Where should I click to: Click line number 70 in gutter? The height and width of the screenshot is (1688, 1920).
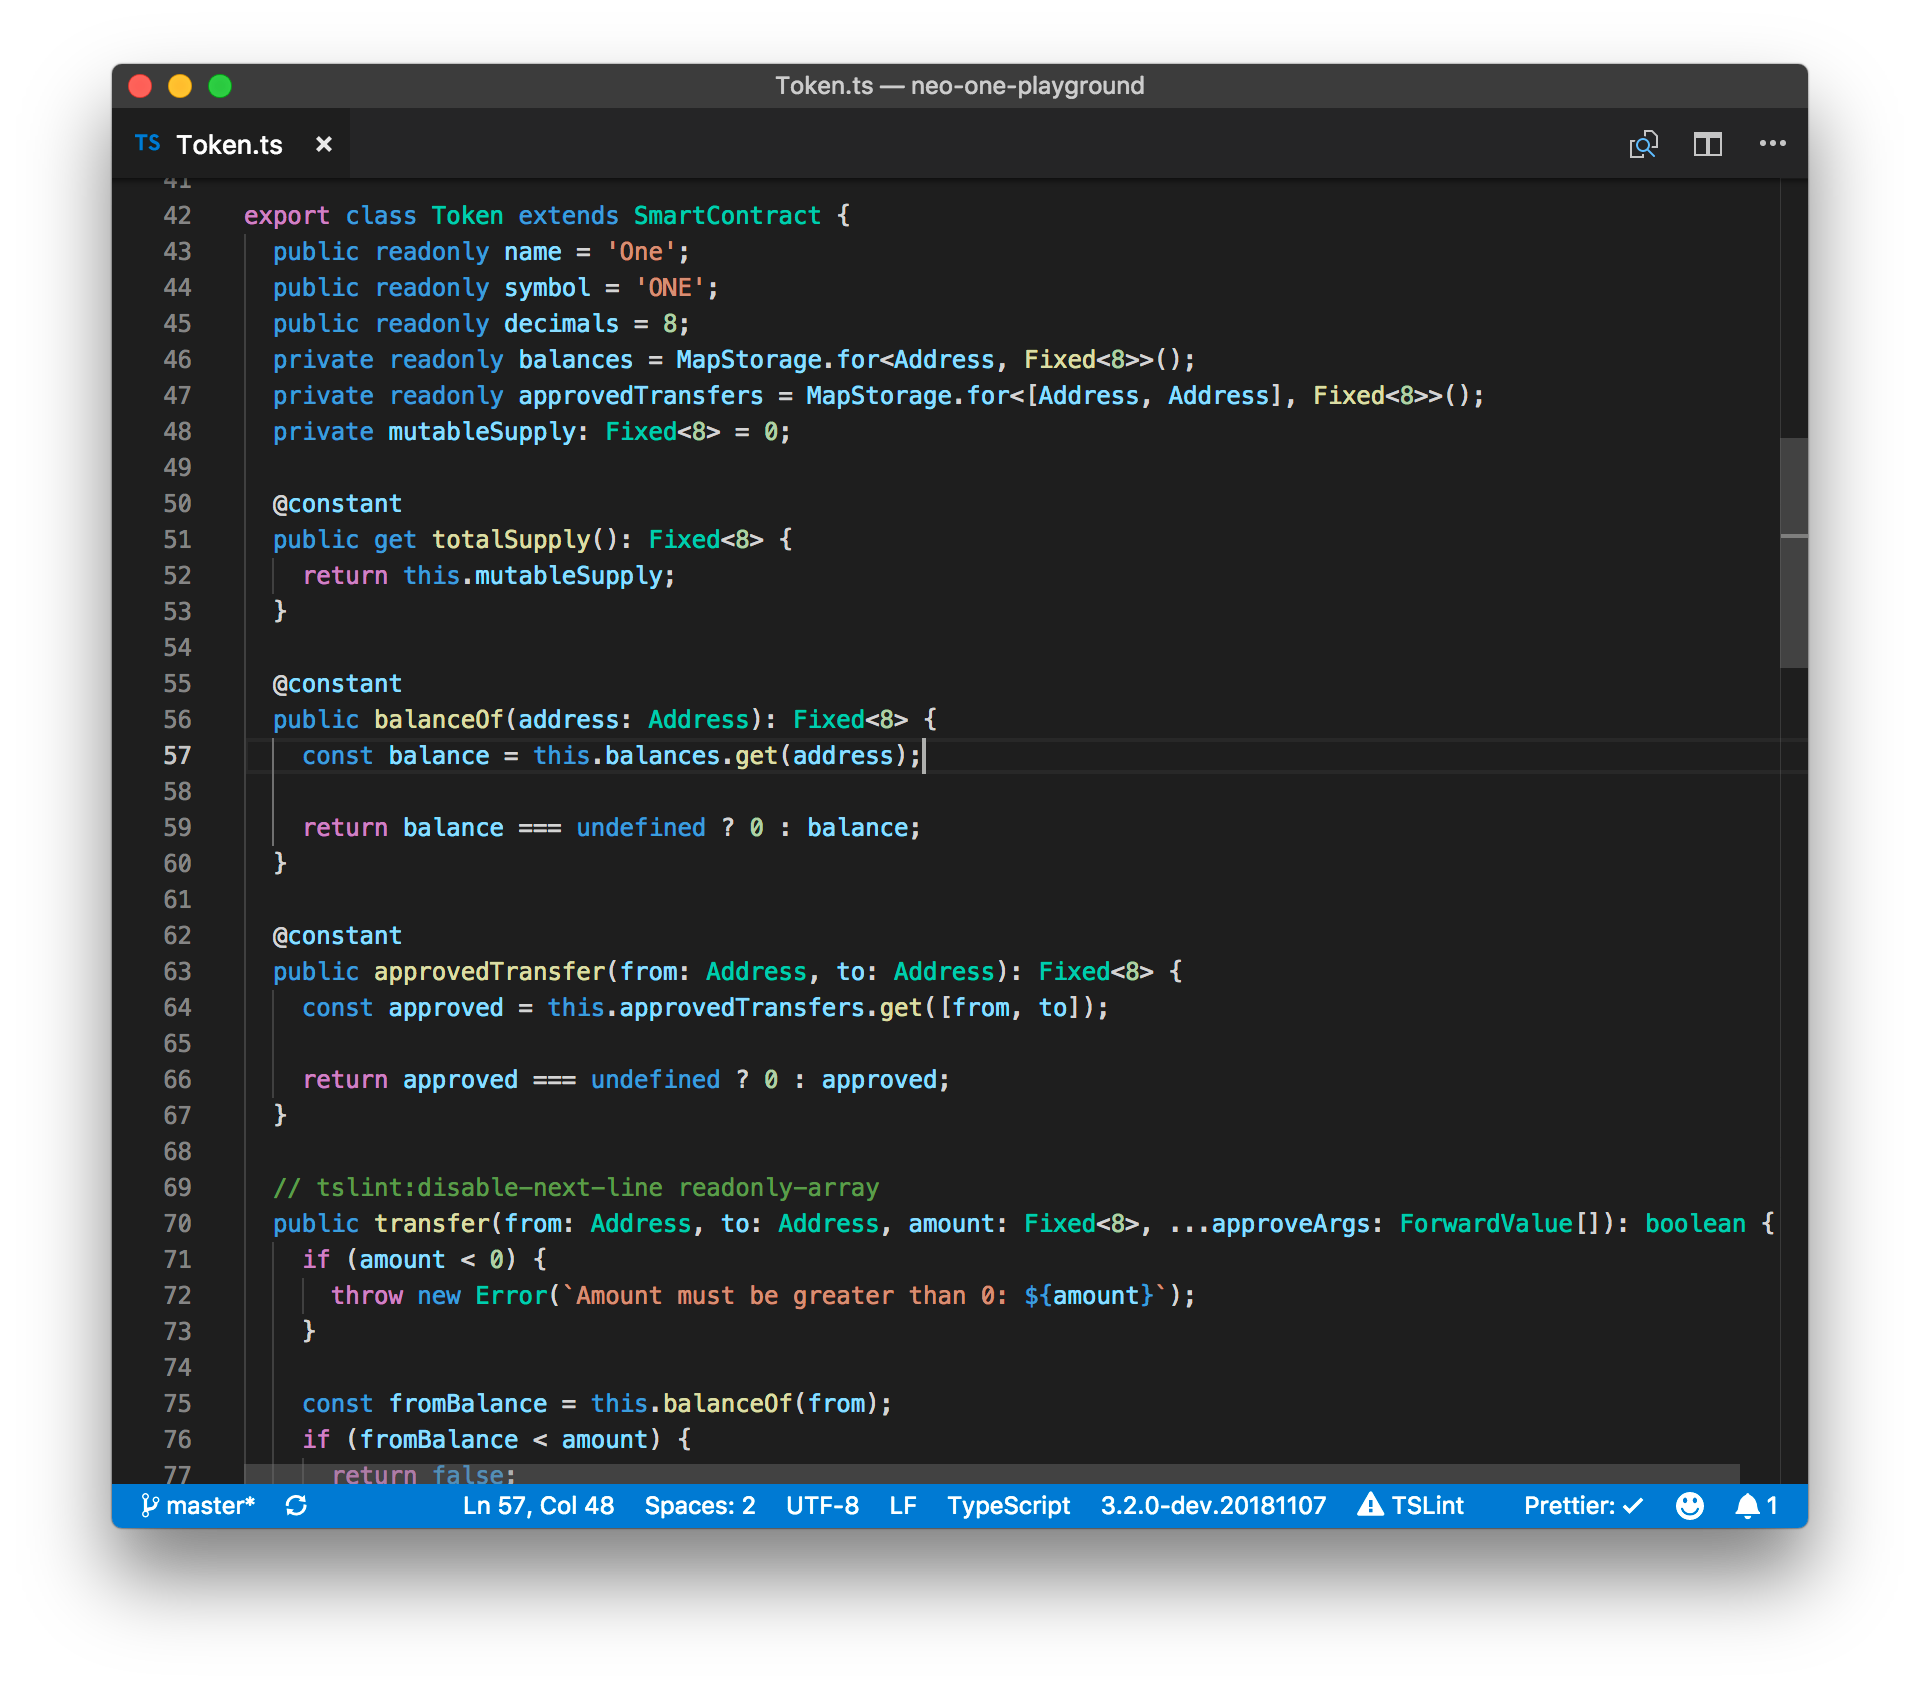click(x=177, y=1224)
